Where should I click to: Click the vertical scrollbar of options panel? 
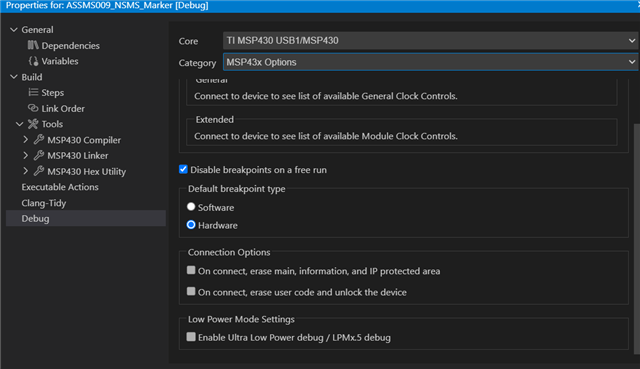click(637, 239)
